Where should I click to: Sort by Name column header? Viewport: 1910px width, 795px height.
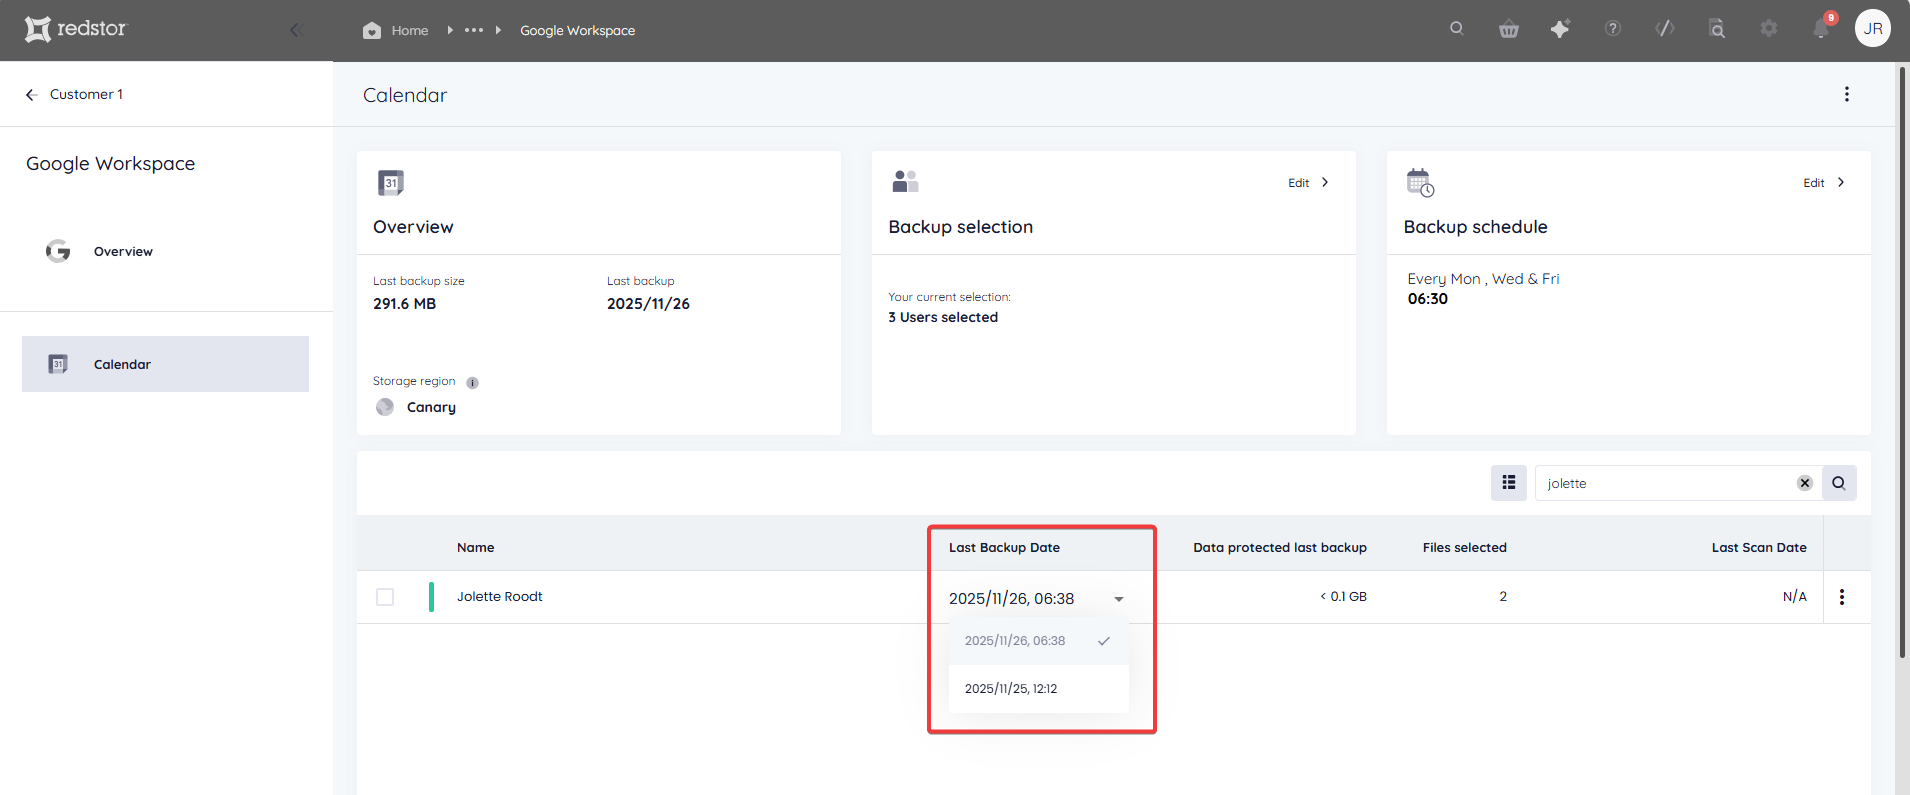[x=476, y=548]
